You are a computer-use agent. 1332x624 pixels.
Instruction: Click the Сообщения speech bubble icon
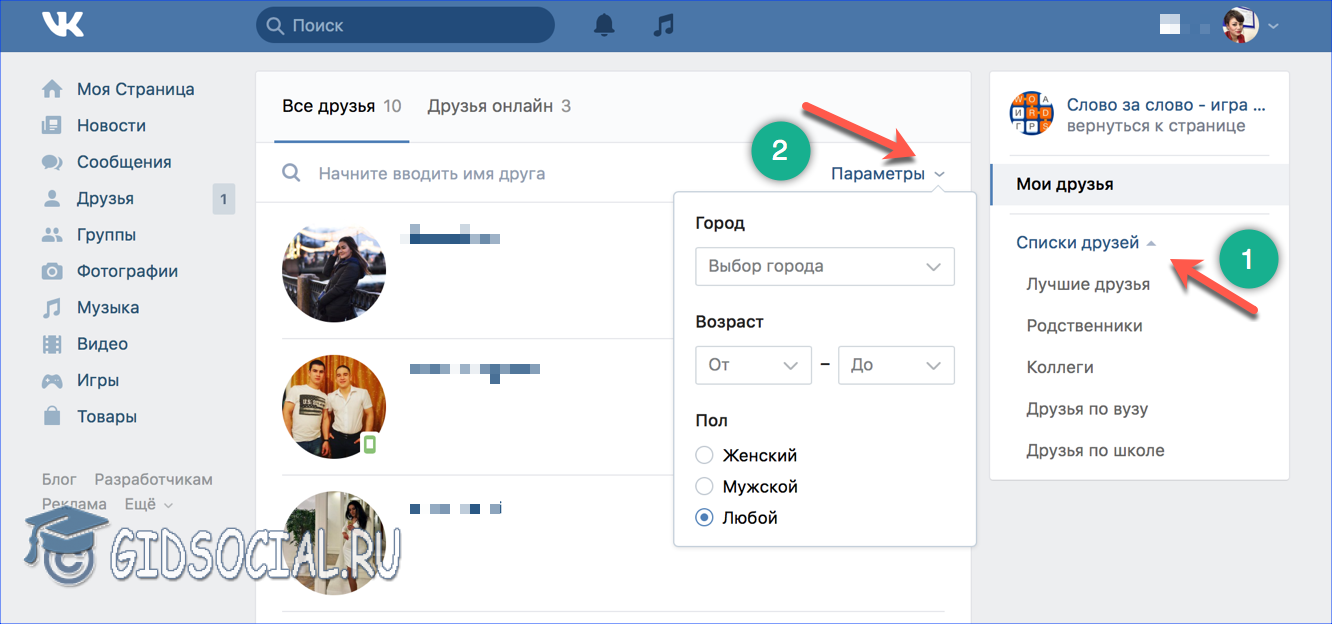(x=52, y=162)
